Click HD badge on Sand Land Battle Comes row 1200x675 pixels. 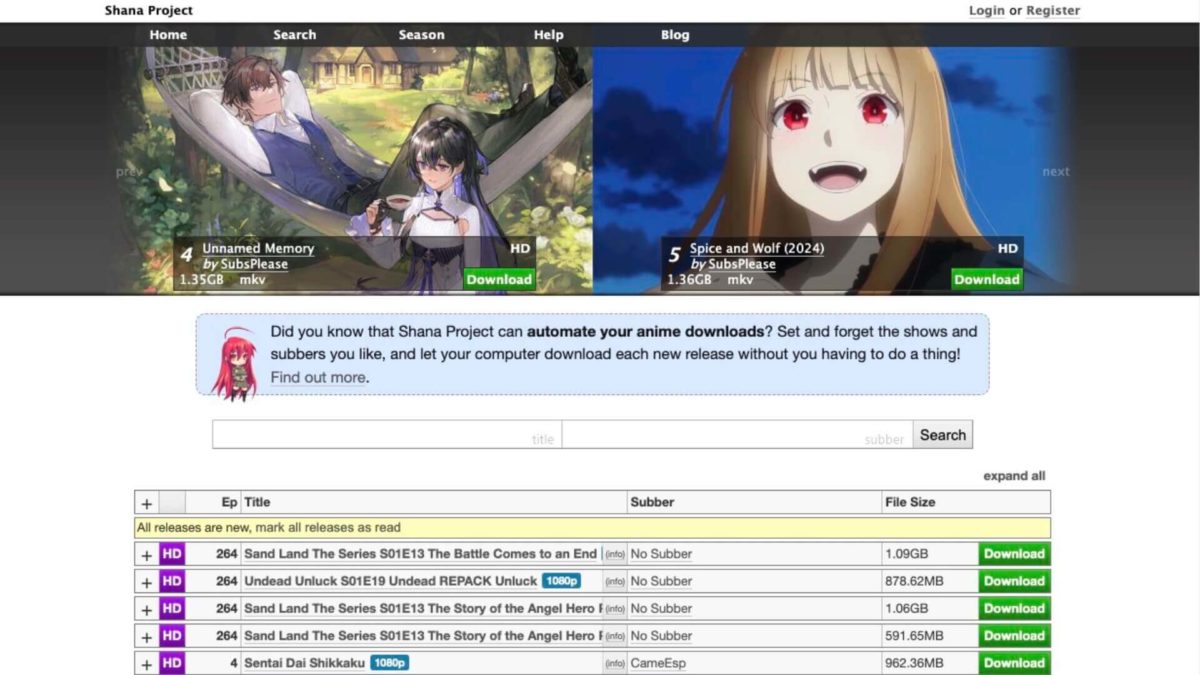pos(172,554)
